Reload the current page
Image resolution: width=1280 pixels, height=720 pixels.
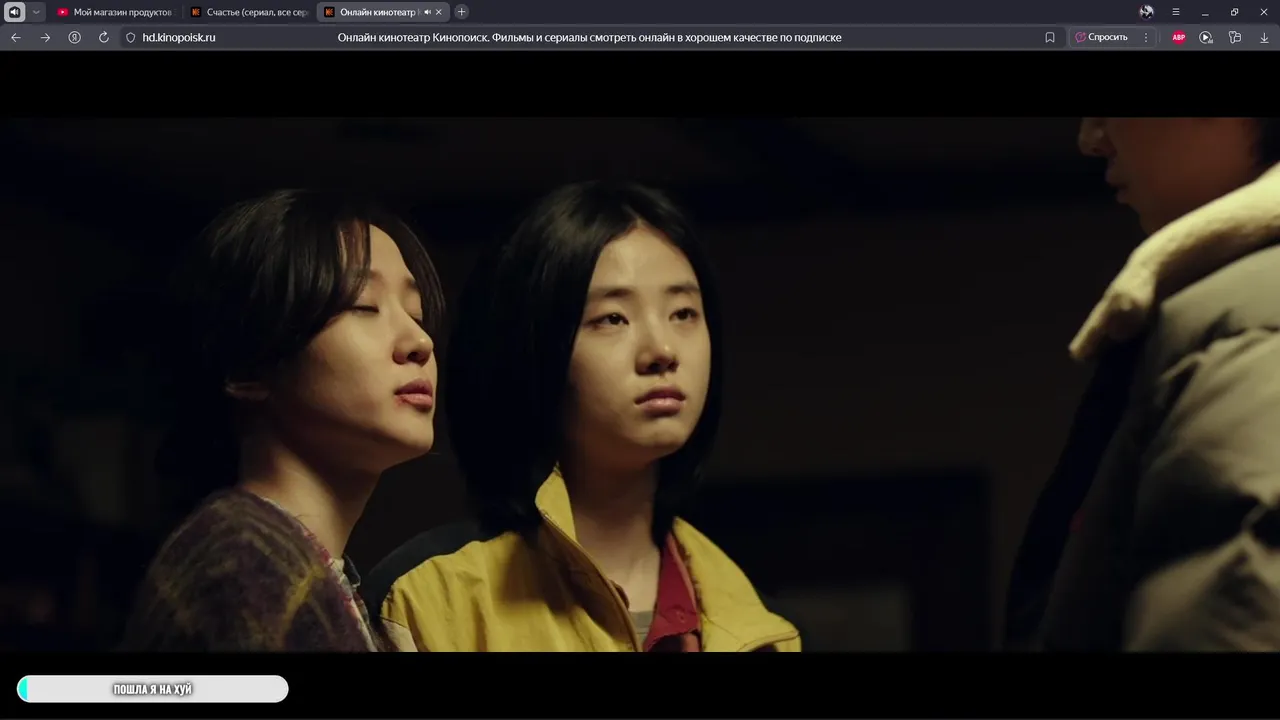tap(103, 37)
